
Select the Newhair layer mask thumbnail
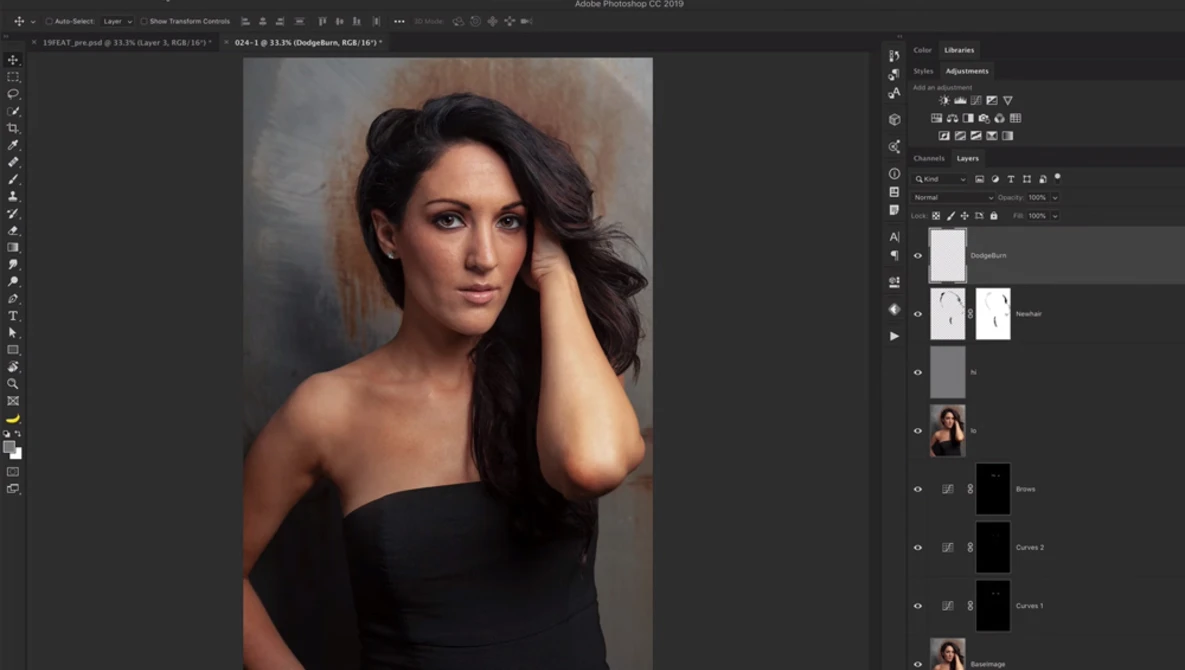tap(992, 314)
